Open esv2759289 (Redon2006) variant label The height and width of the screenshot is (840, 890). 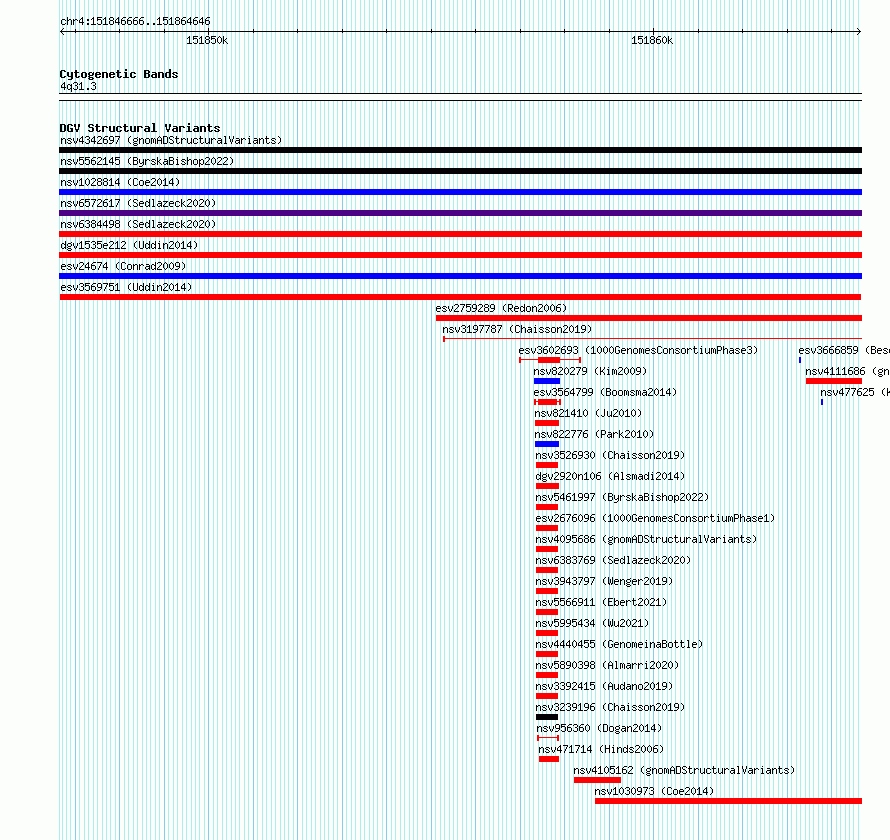(501, 308)
